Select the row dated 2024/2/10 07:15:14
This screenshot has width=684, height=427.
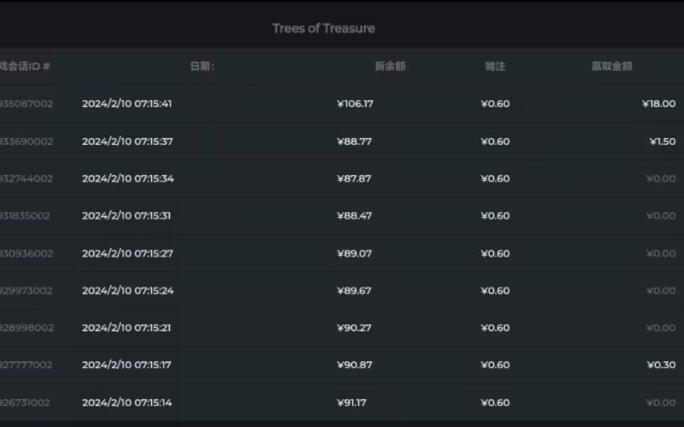[x=342, y=402]
